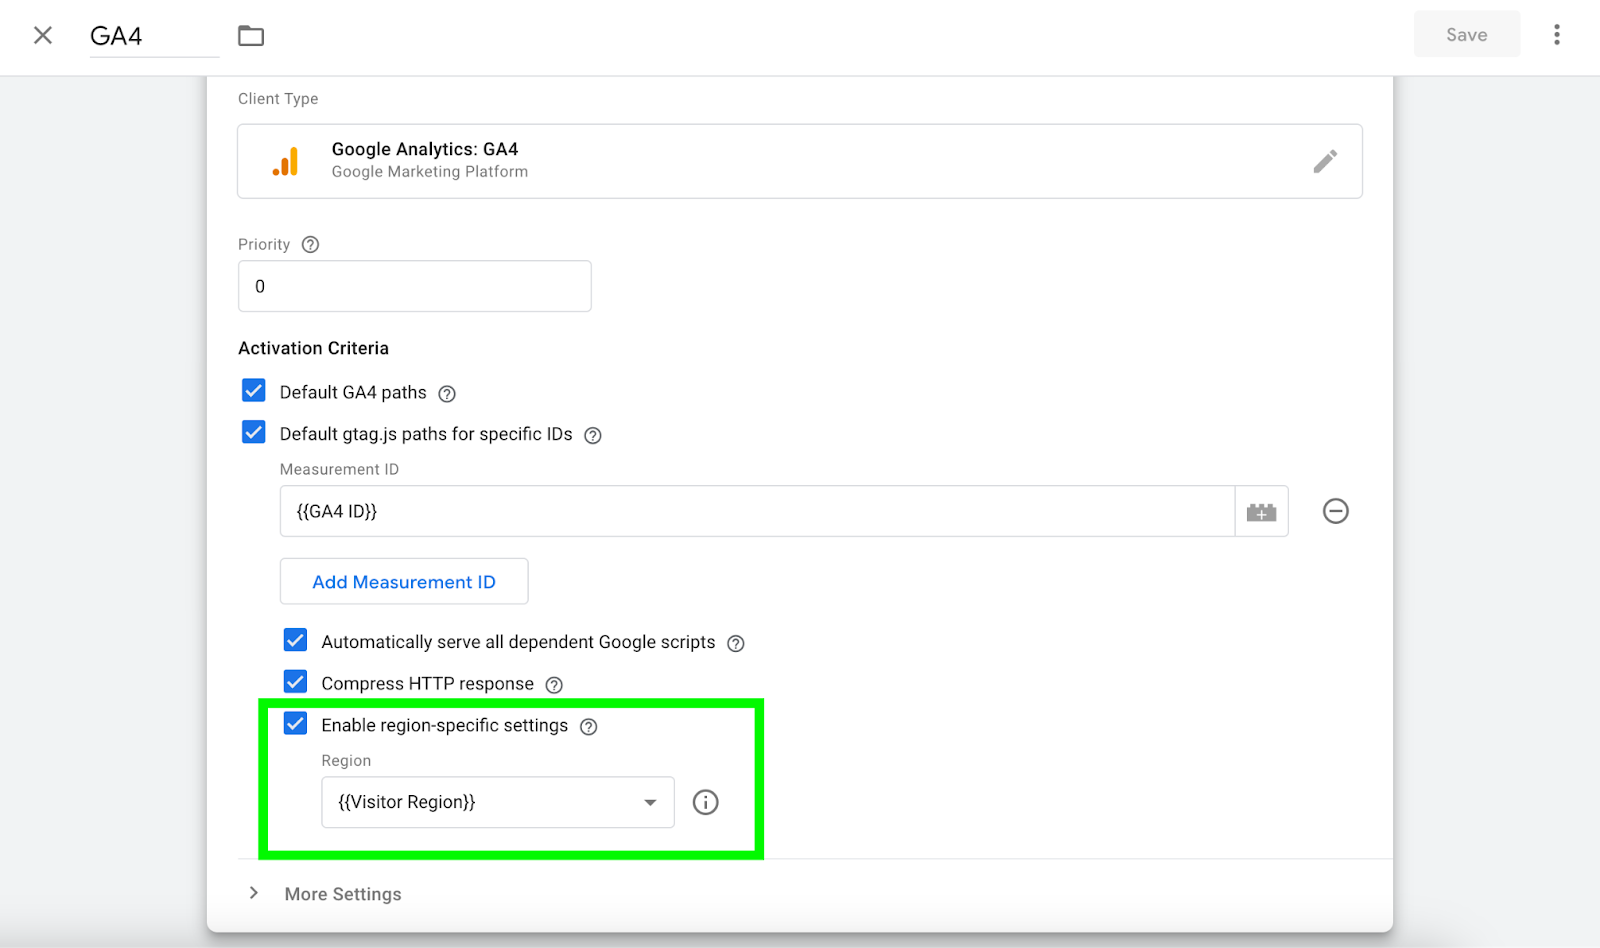
Task: Open help for Default GA4 paths
Action: (x=447, y=393)
